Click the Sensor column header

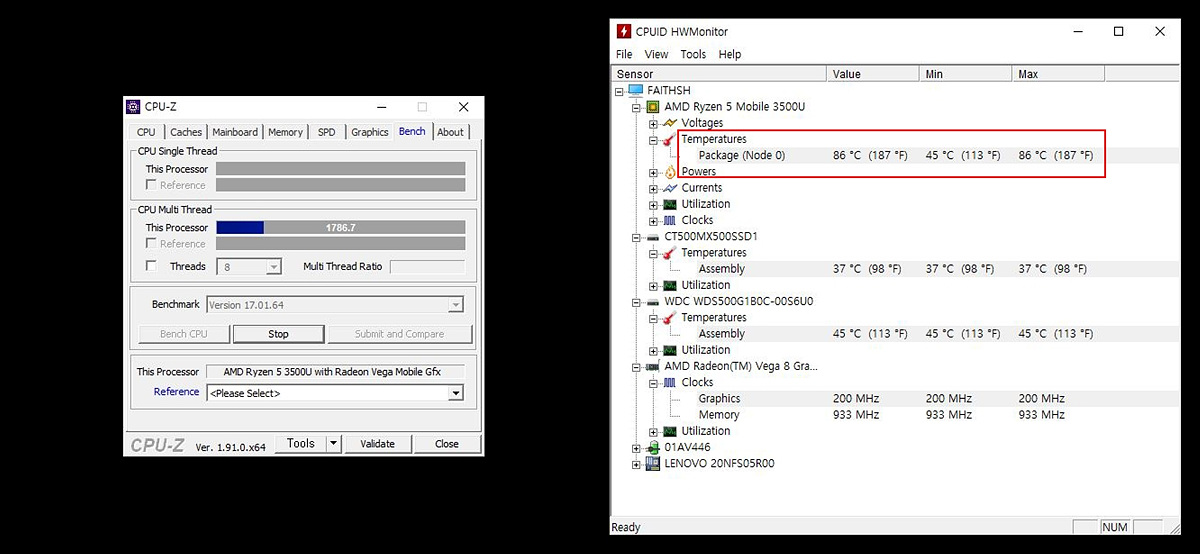[x=720, y=74]
